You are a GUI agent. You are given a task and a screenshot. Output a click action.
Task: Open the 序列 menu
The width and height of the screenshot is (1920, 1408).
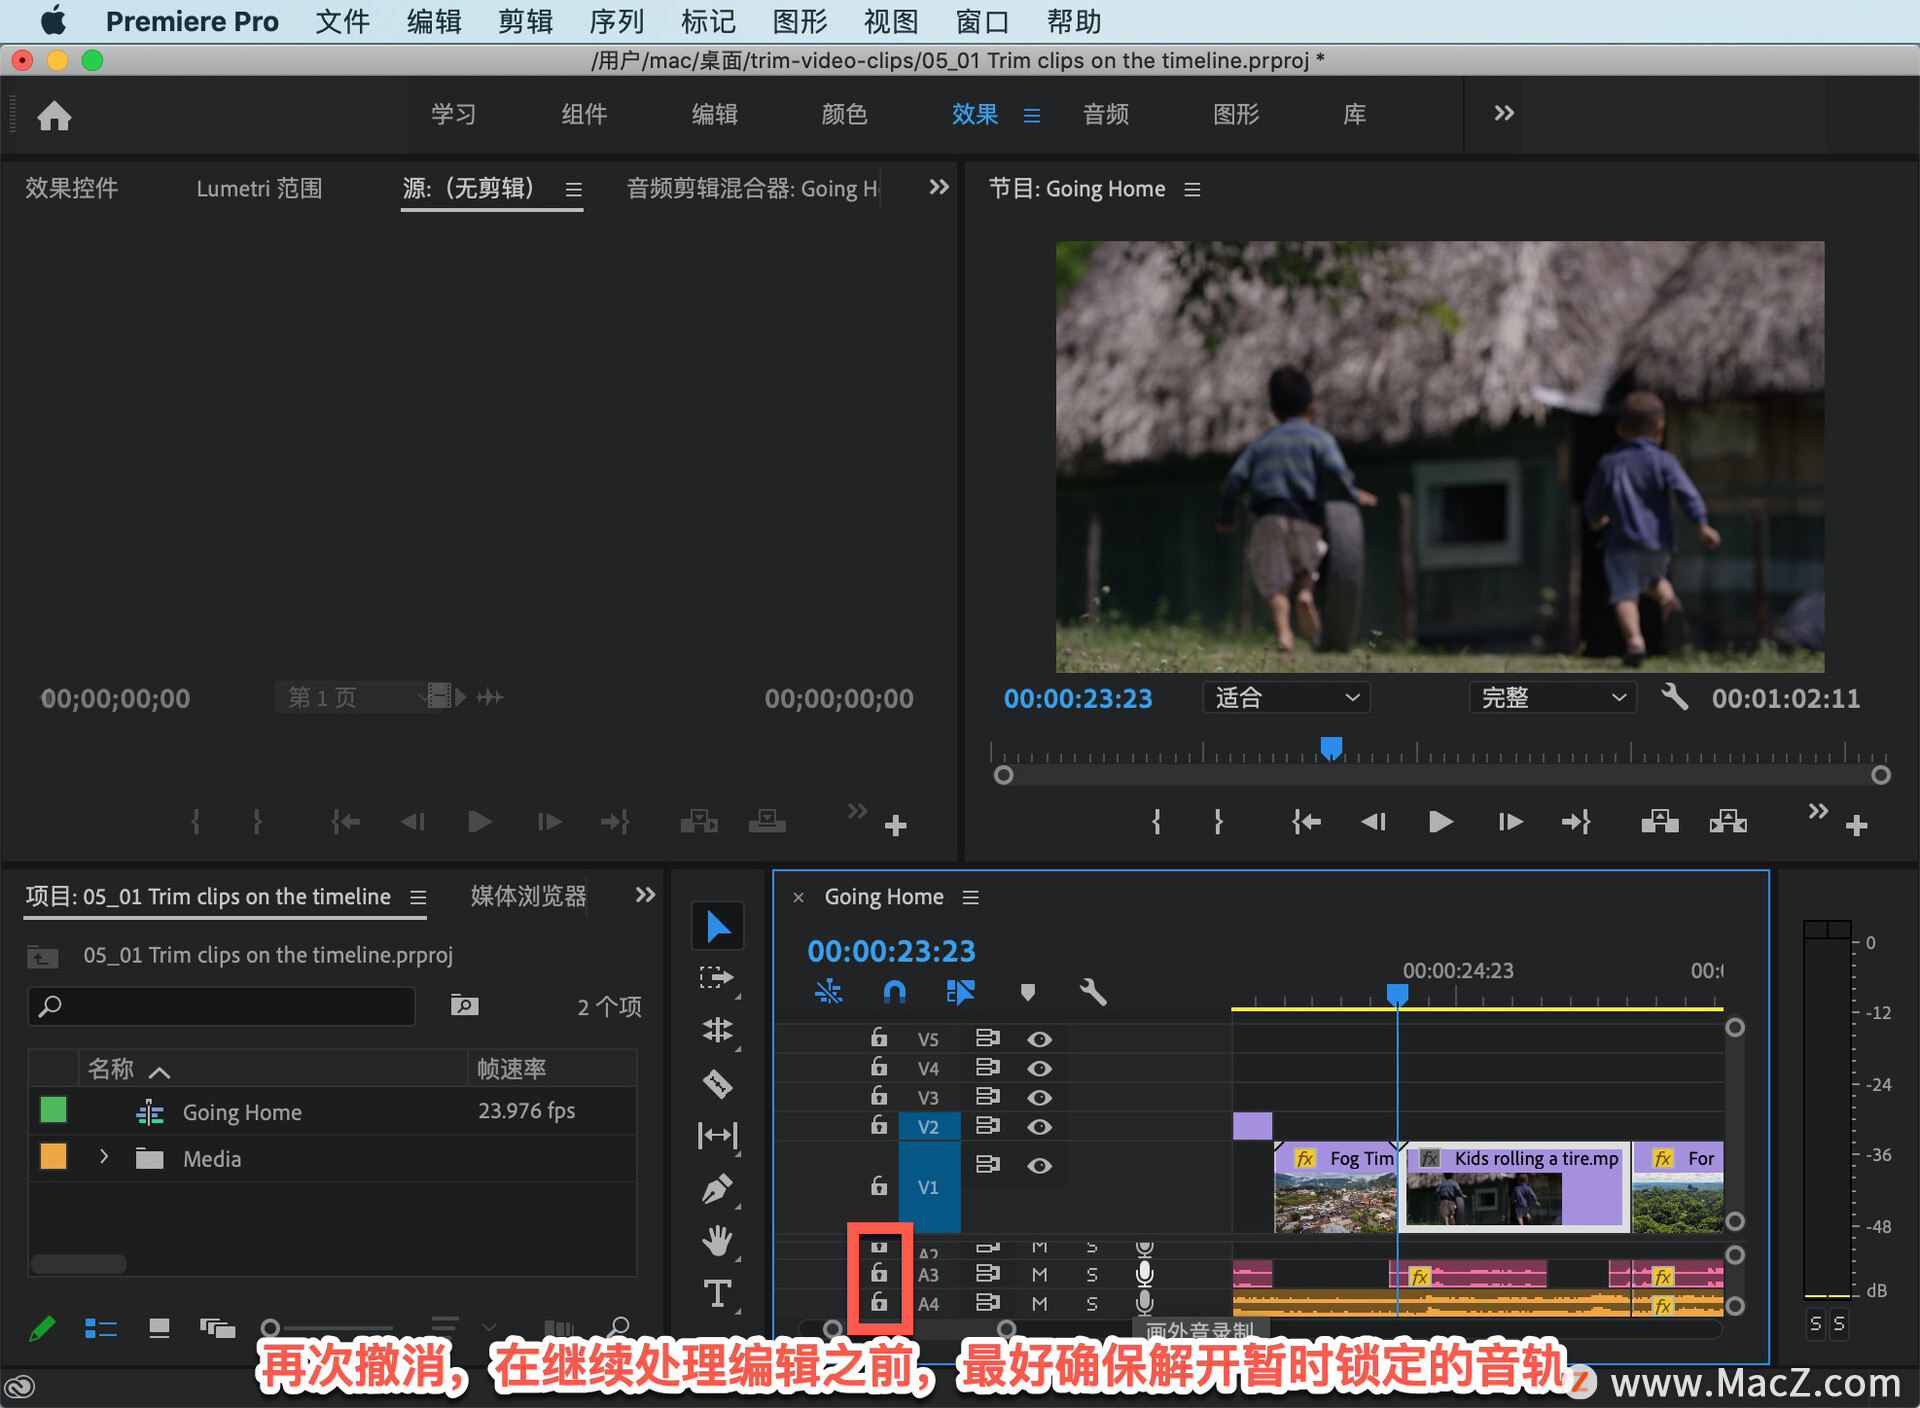[616, 21]
